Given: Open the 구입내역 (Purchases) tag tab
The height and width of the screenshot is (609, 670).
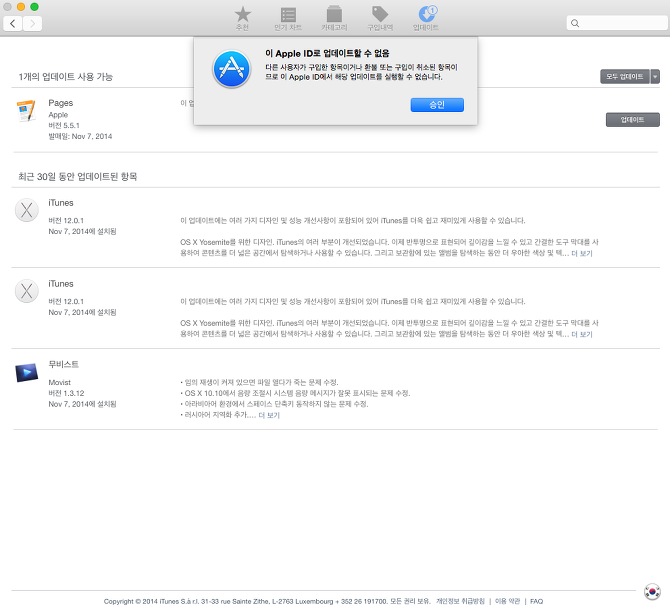Looking at the screenshot, I should click(x=380, y=18).
